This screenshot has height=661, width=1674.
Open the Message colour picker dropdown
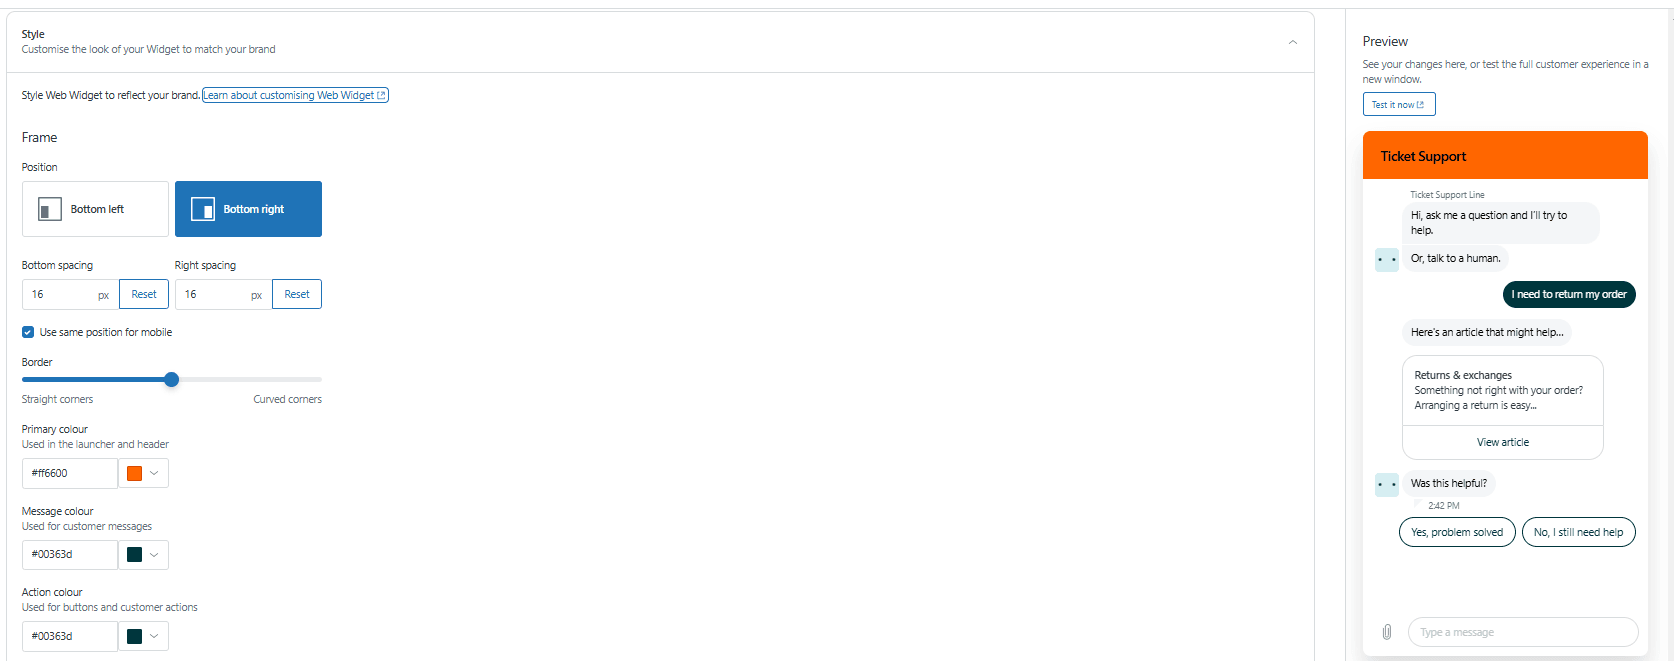[x=143, y=555]
